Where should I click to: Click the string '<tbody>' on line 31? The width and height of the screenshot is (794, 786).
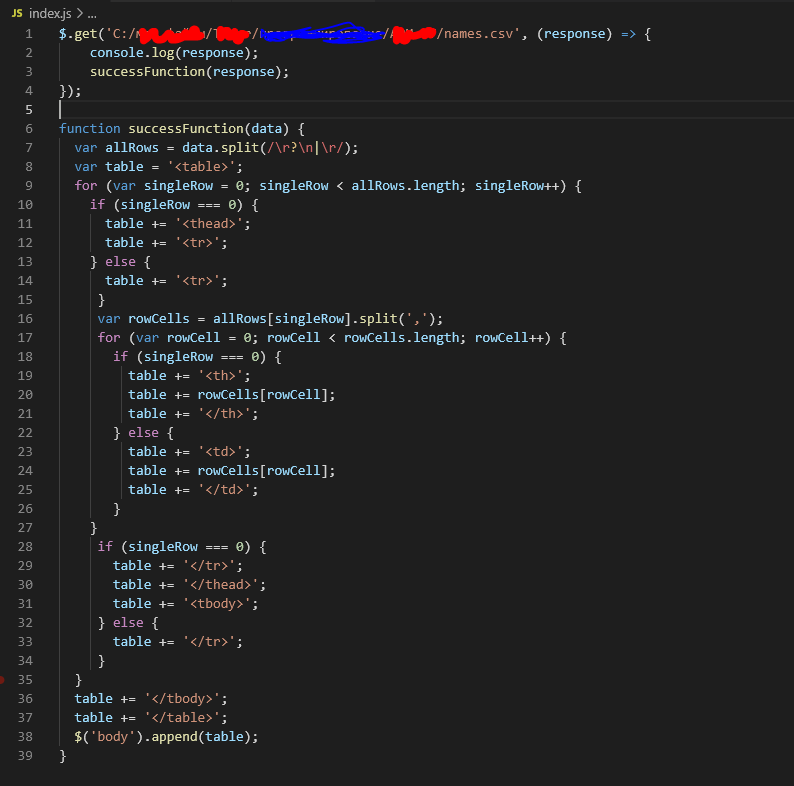click(x=216, y=604)
